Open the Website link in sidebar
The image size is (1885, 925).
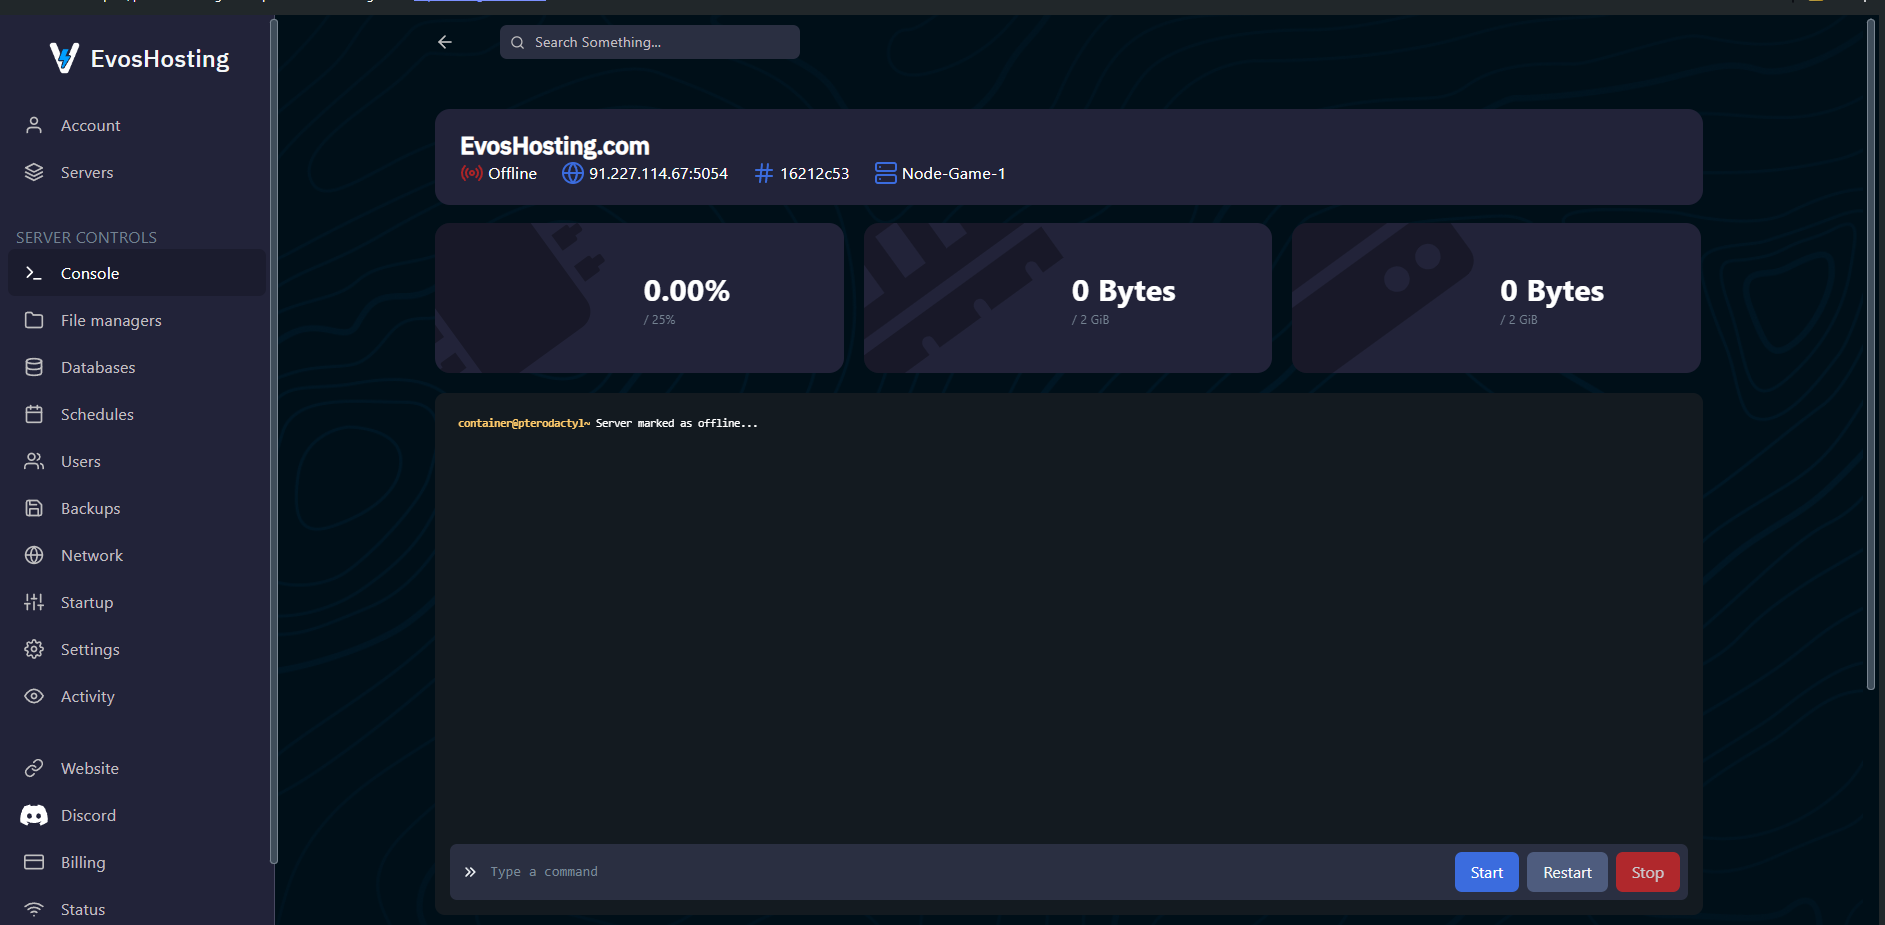click(89, 768)
